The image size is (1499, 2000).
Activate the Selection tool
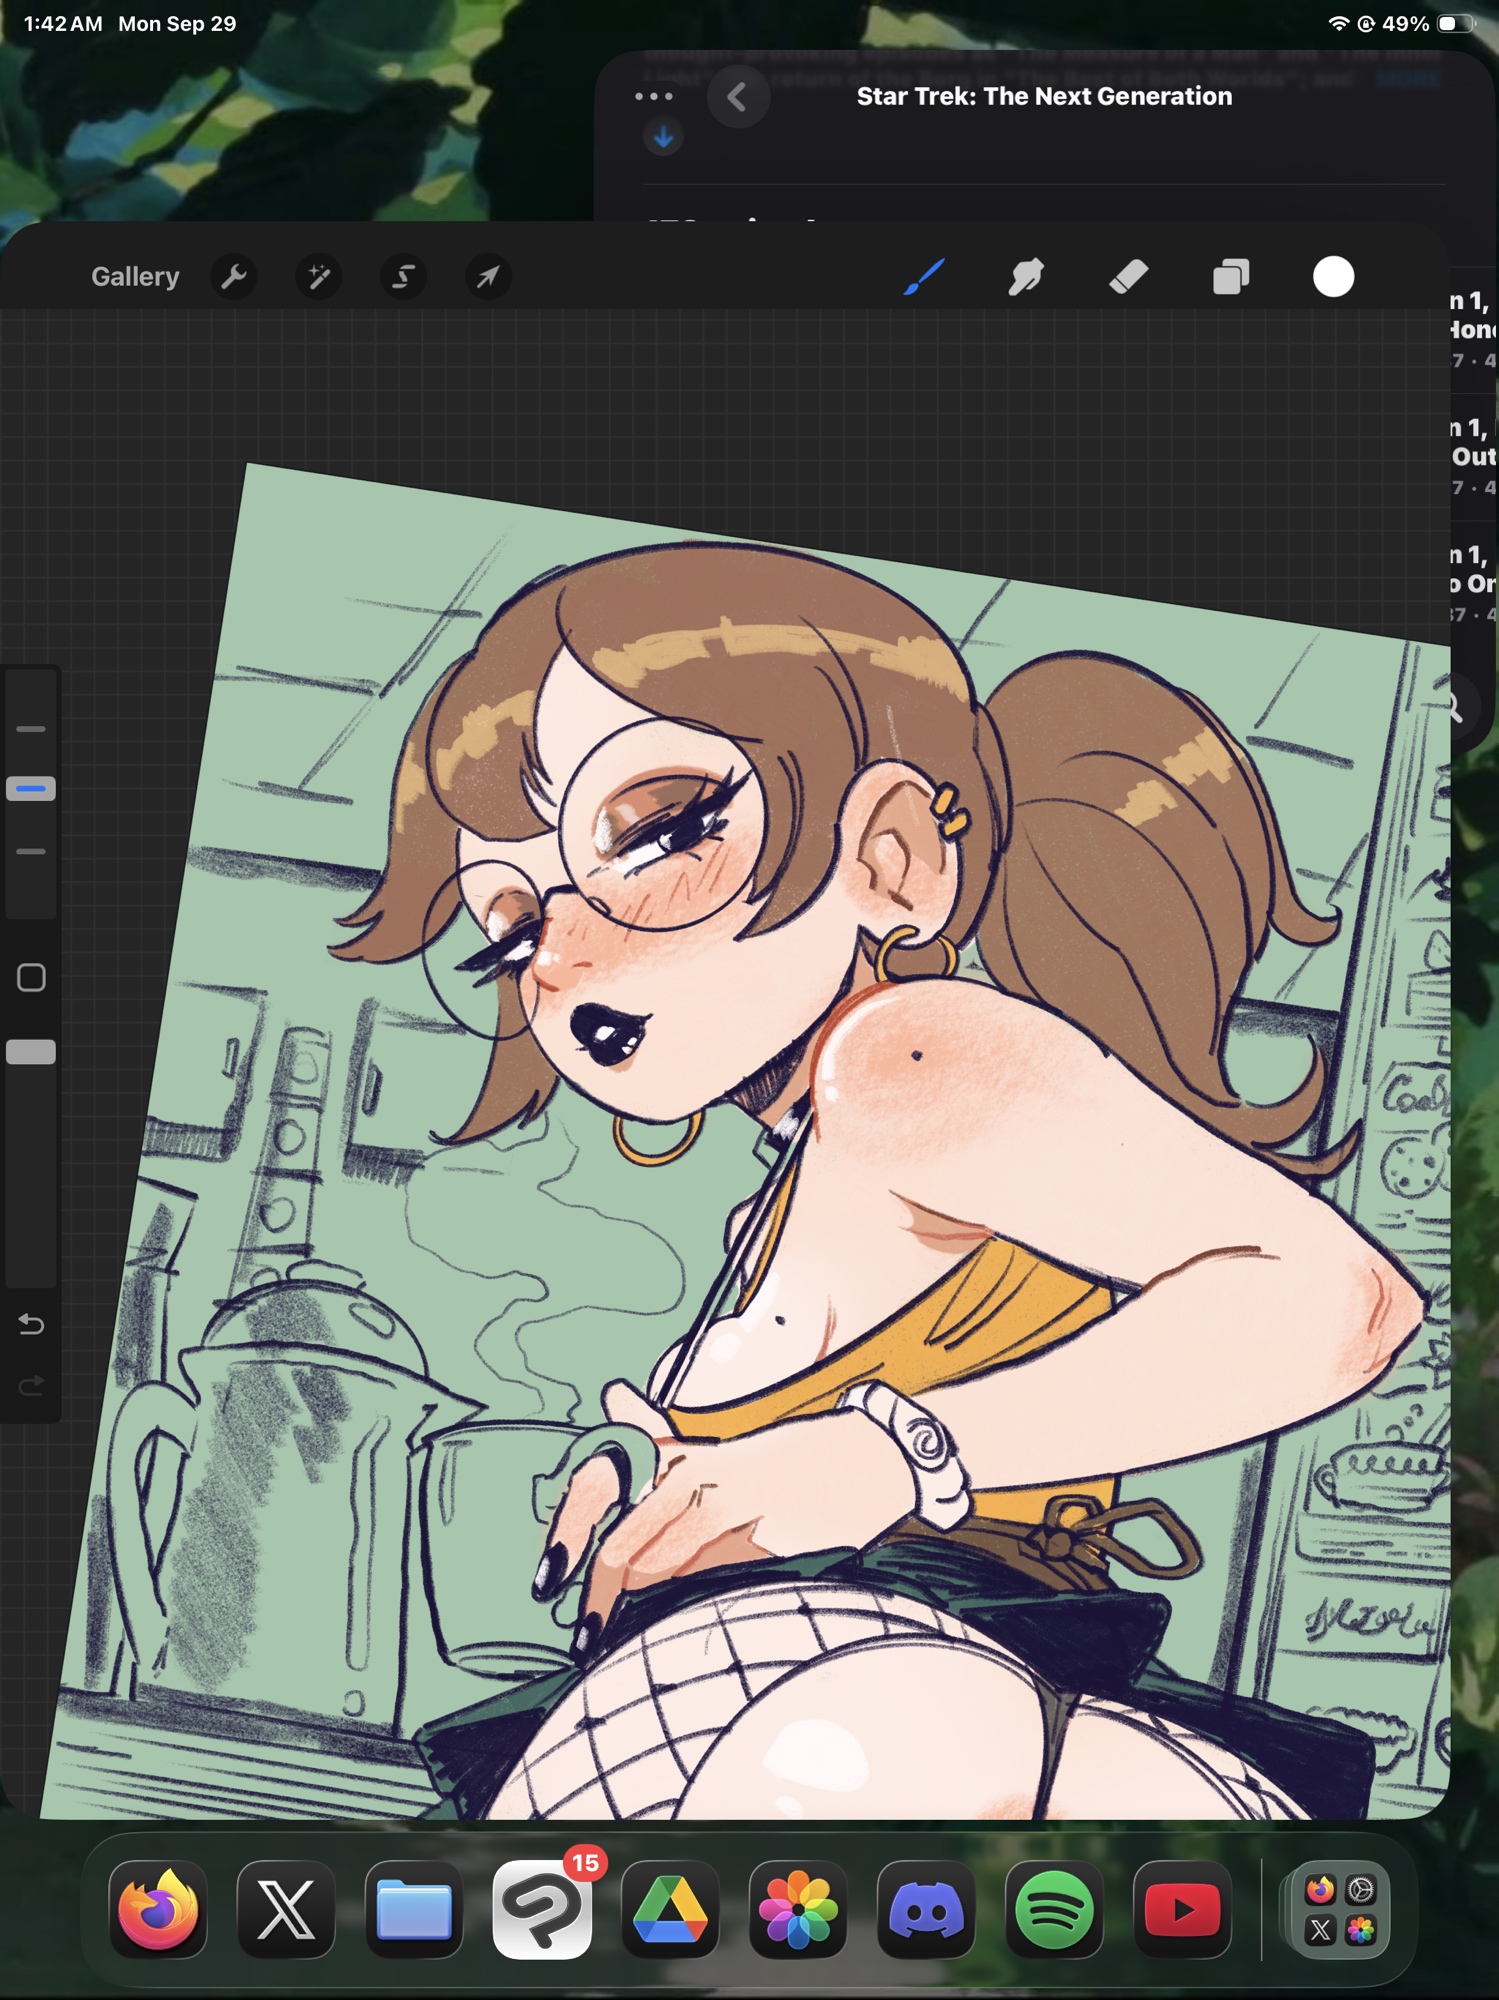click(x=403, y=276)
